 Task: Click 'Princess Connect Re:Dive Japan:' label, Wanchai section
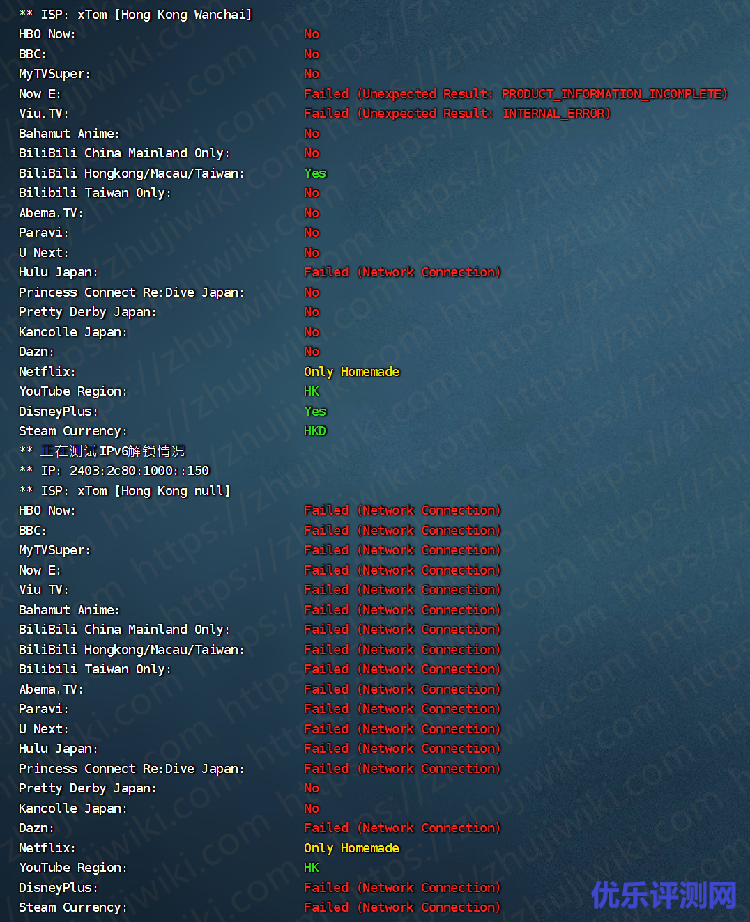(x=132, y=292)
